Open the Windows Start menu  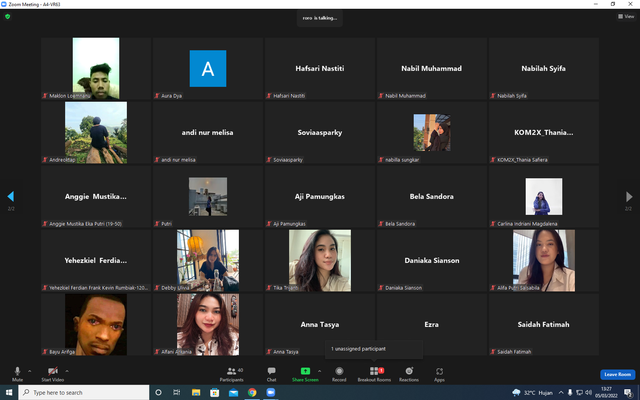pos(9,392)
